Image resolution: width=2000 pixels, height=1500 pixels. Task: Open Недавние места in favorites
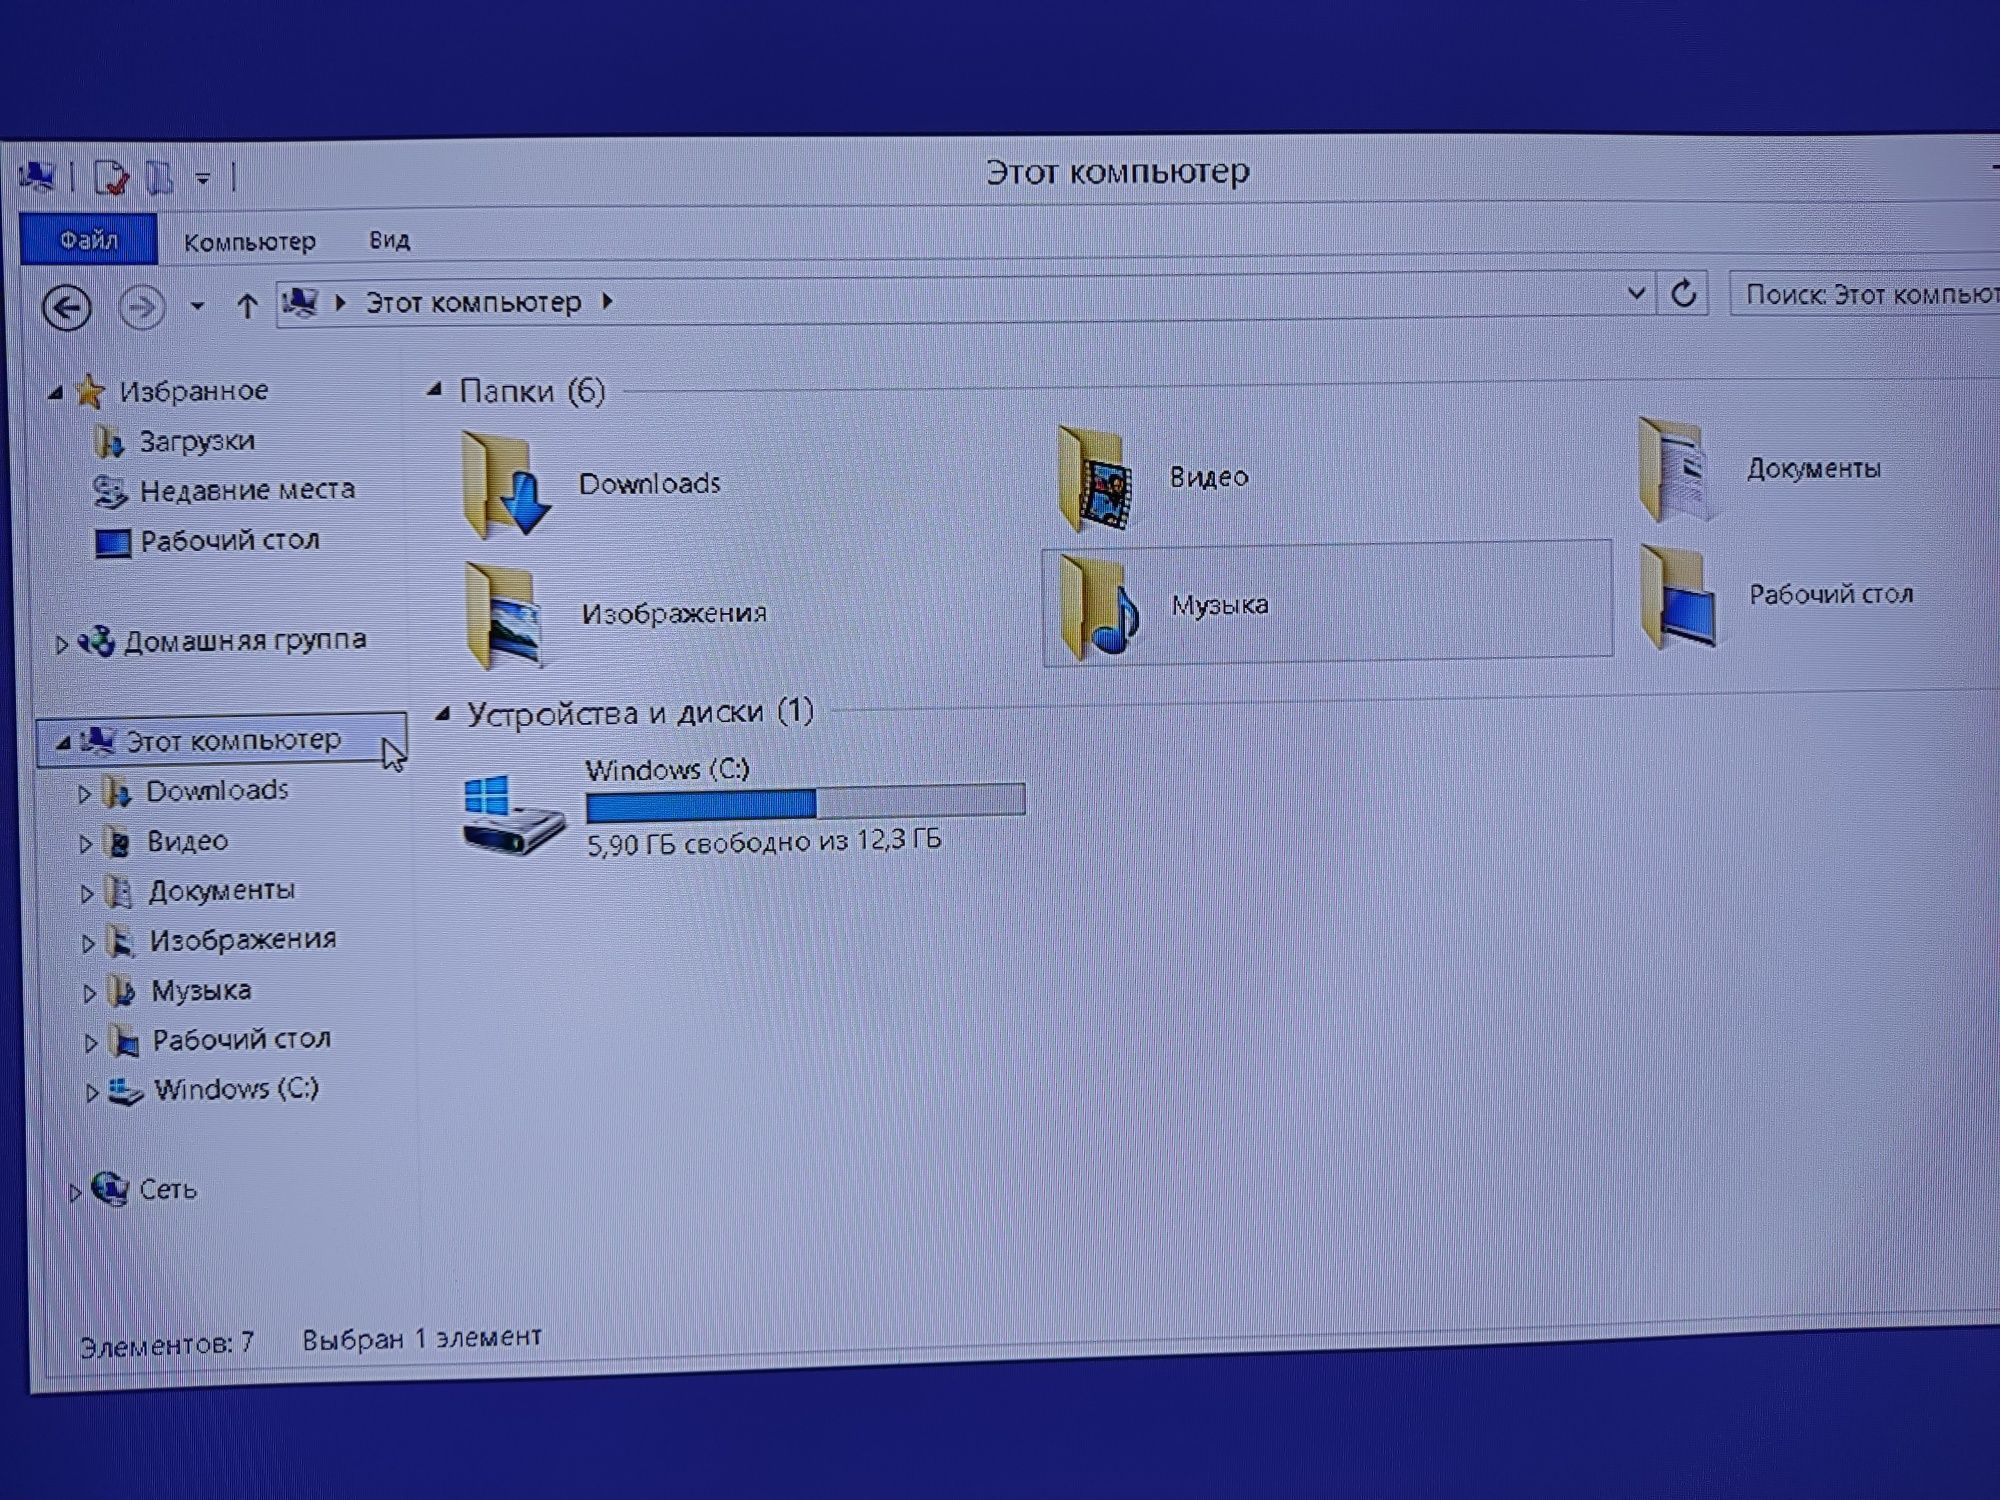click(247, 490)
